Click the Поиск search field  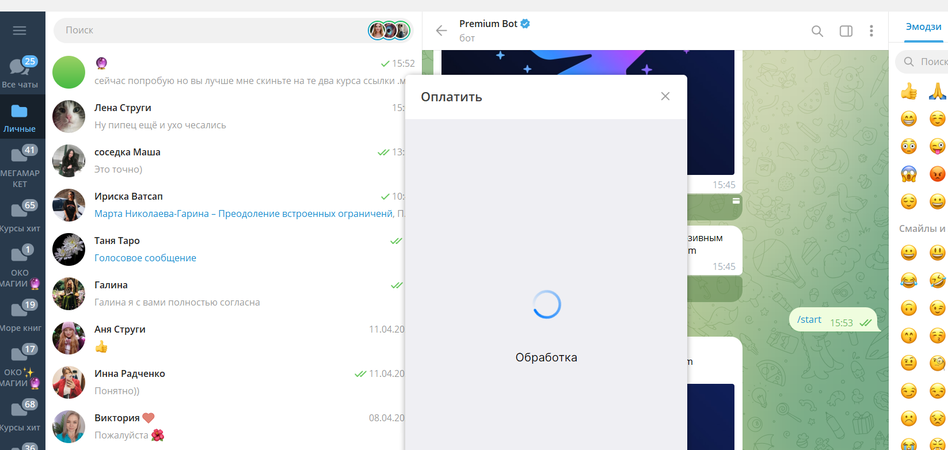pyautogui.click(x=210, y=31)
